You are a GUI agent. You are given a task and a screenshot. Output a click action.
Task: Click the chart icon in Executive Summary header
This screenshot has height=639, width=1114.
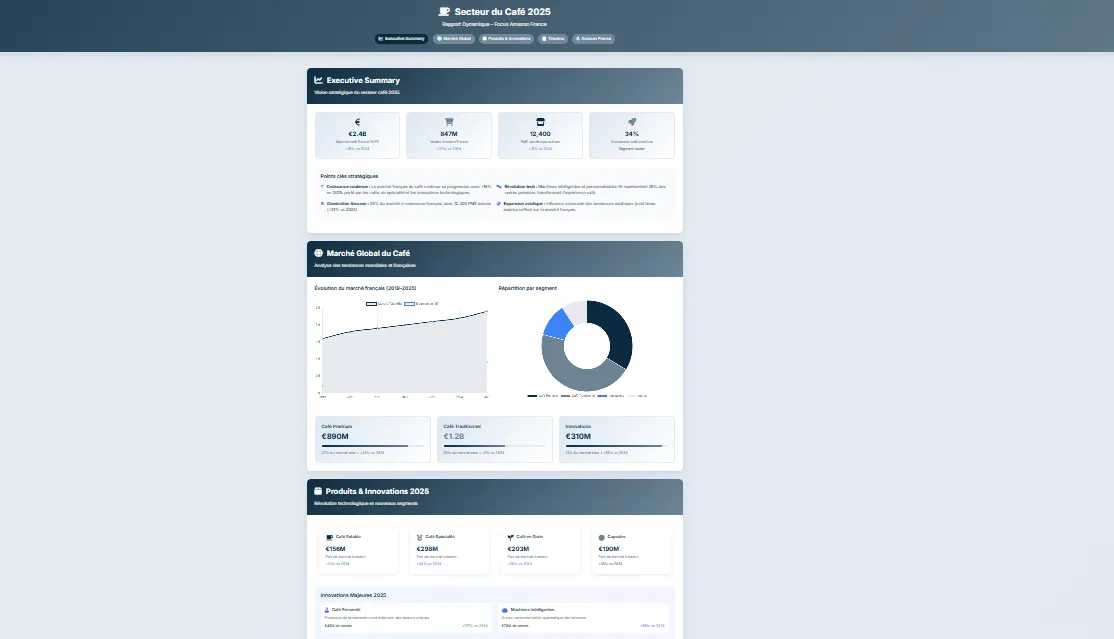point(318,80)
